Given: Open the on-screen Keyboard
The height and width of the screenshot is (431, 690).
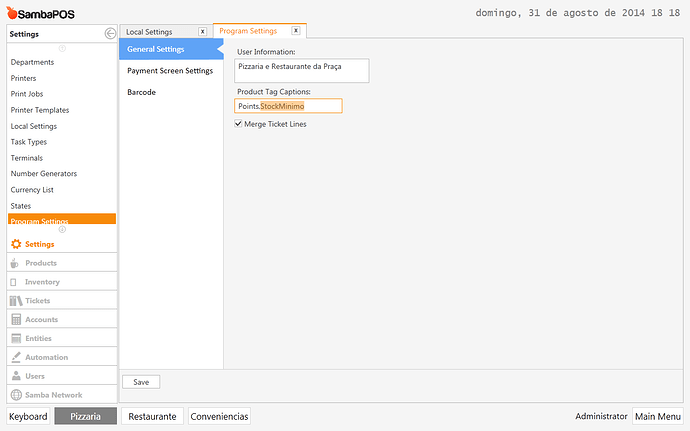Looking at the screenshot, I should pyautogui.click(x=28, y=416).
